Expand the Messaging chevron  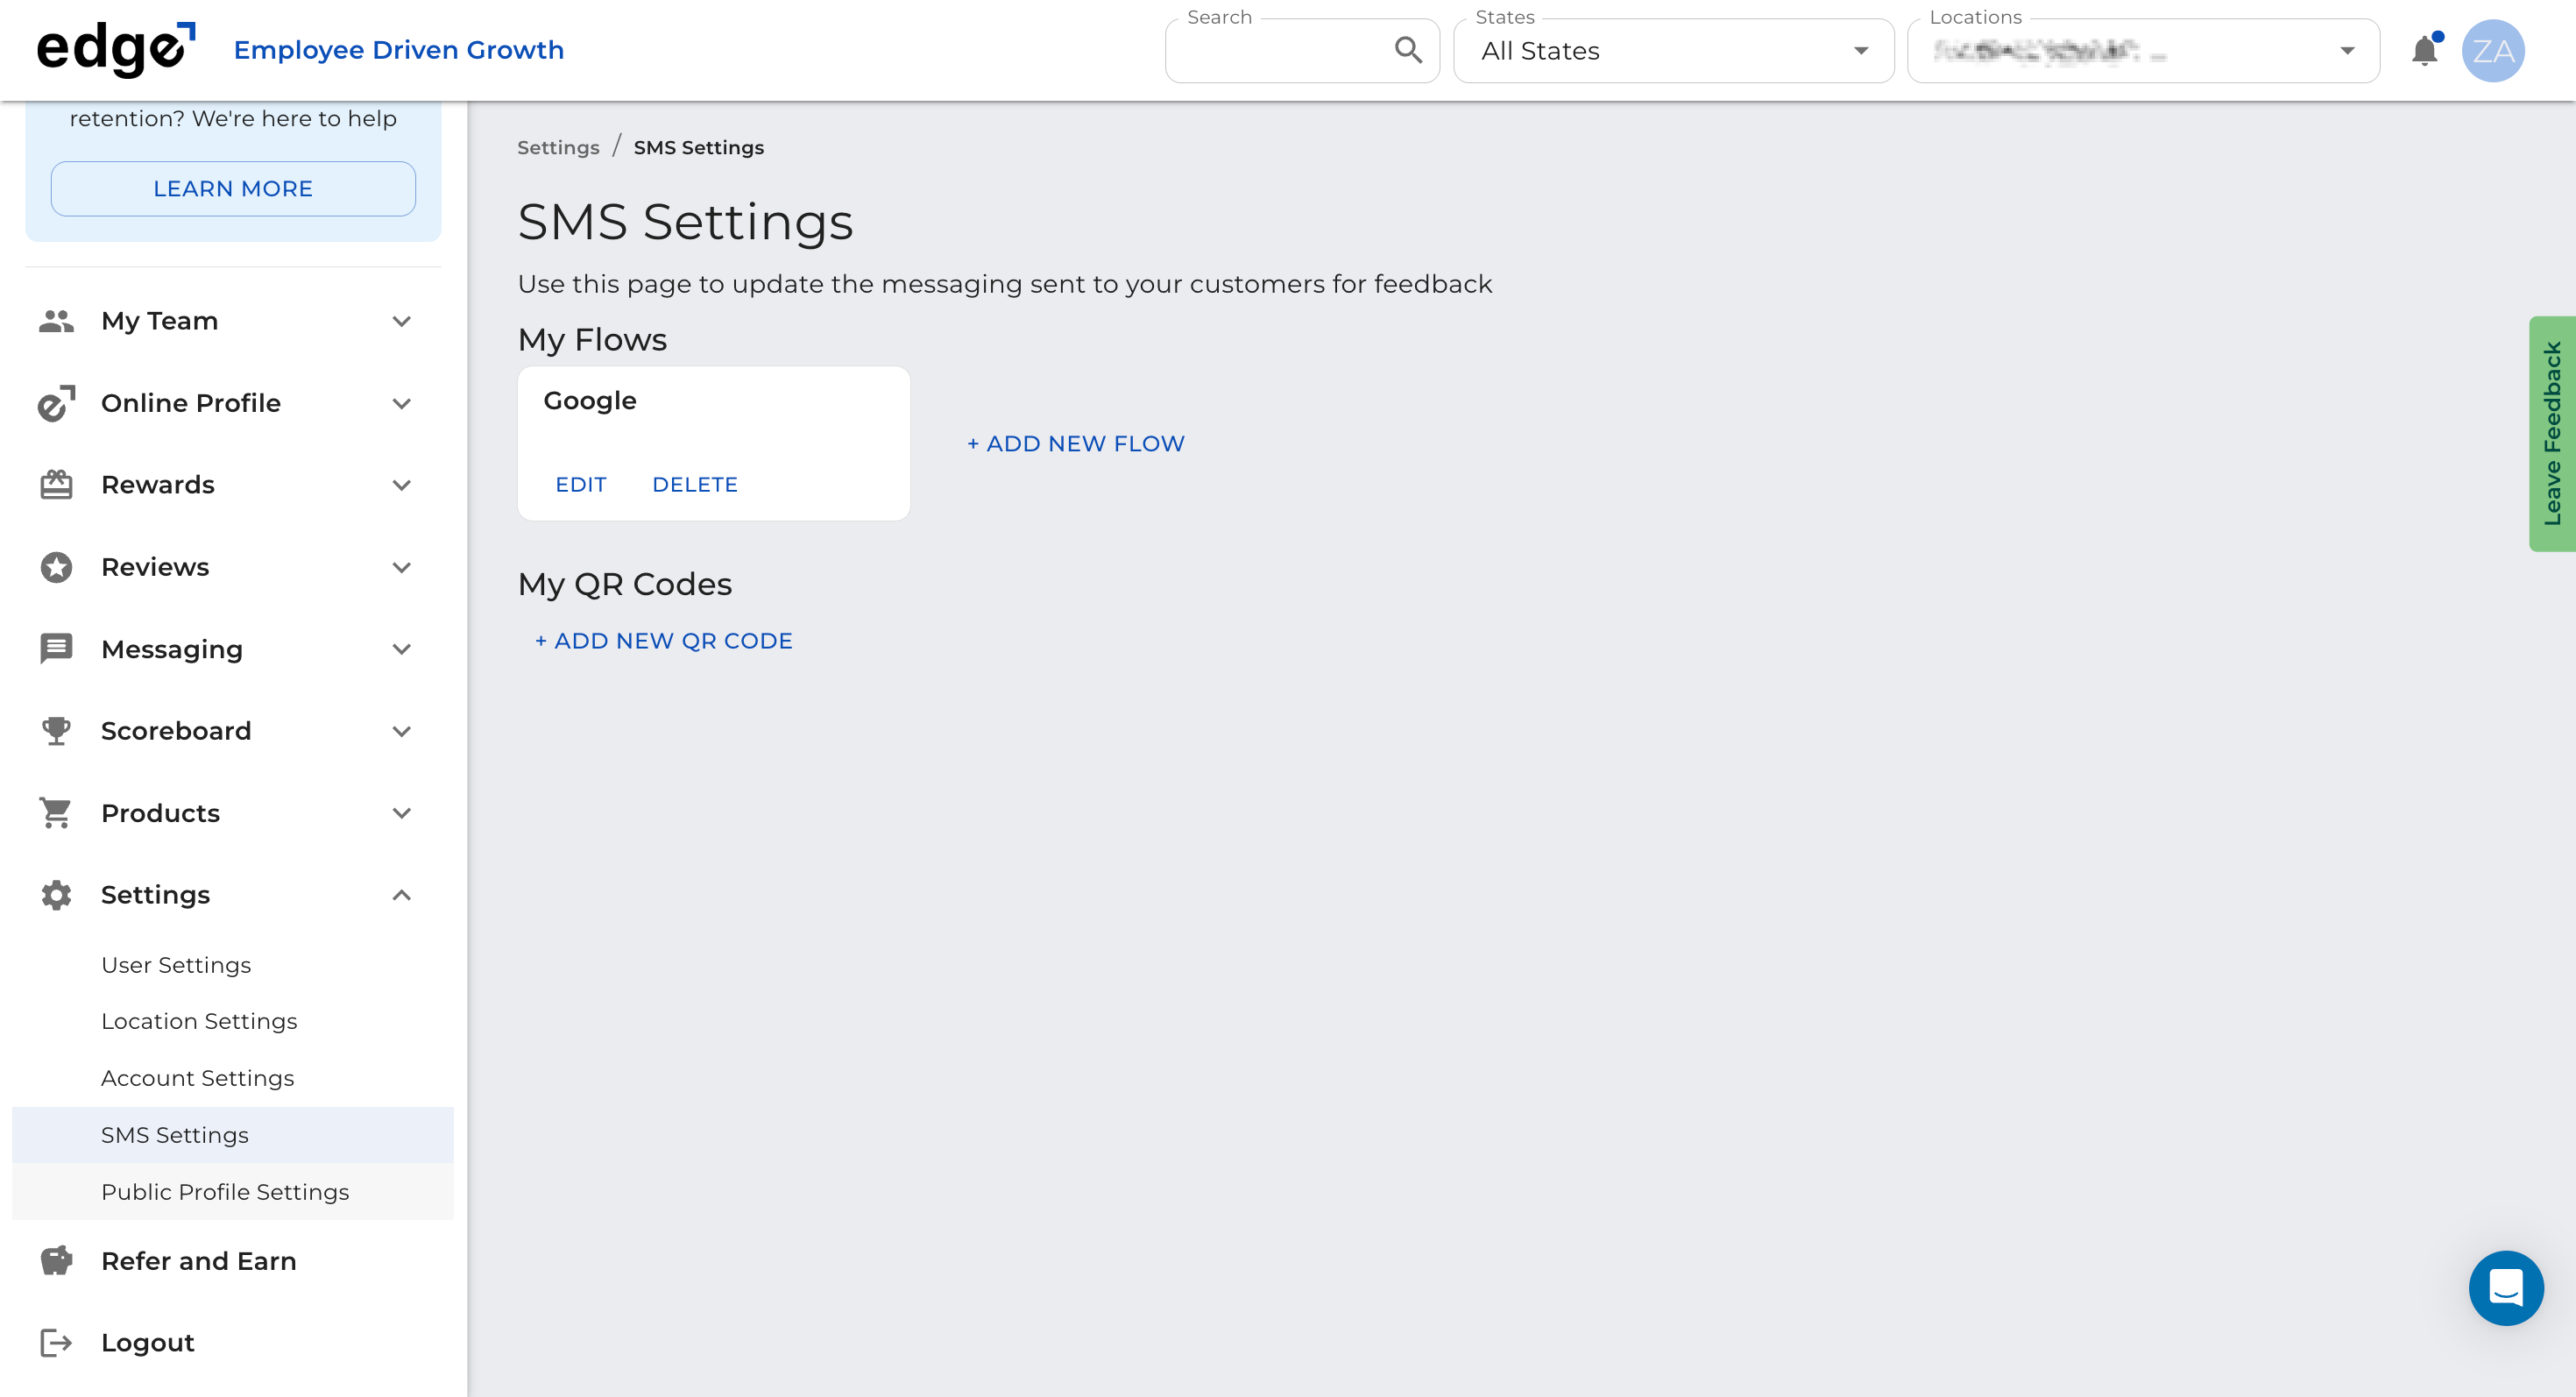pyautogui.click(x=402, y=650)
